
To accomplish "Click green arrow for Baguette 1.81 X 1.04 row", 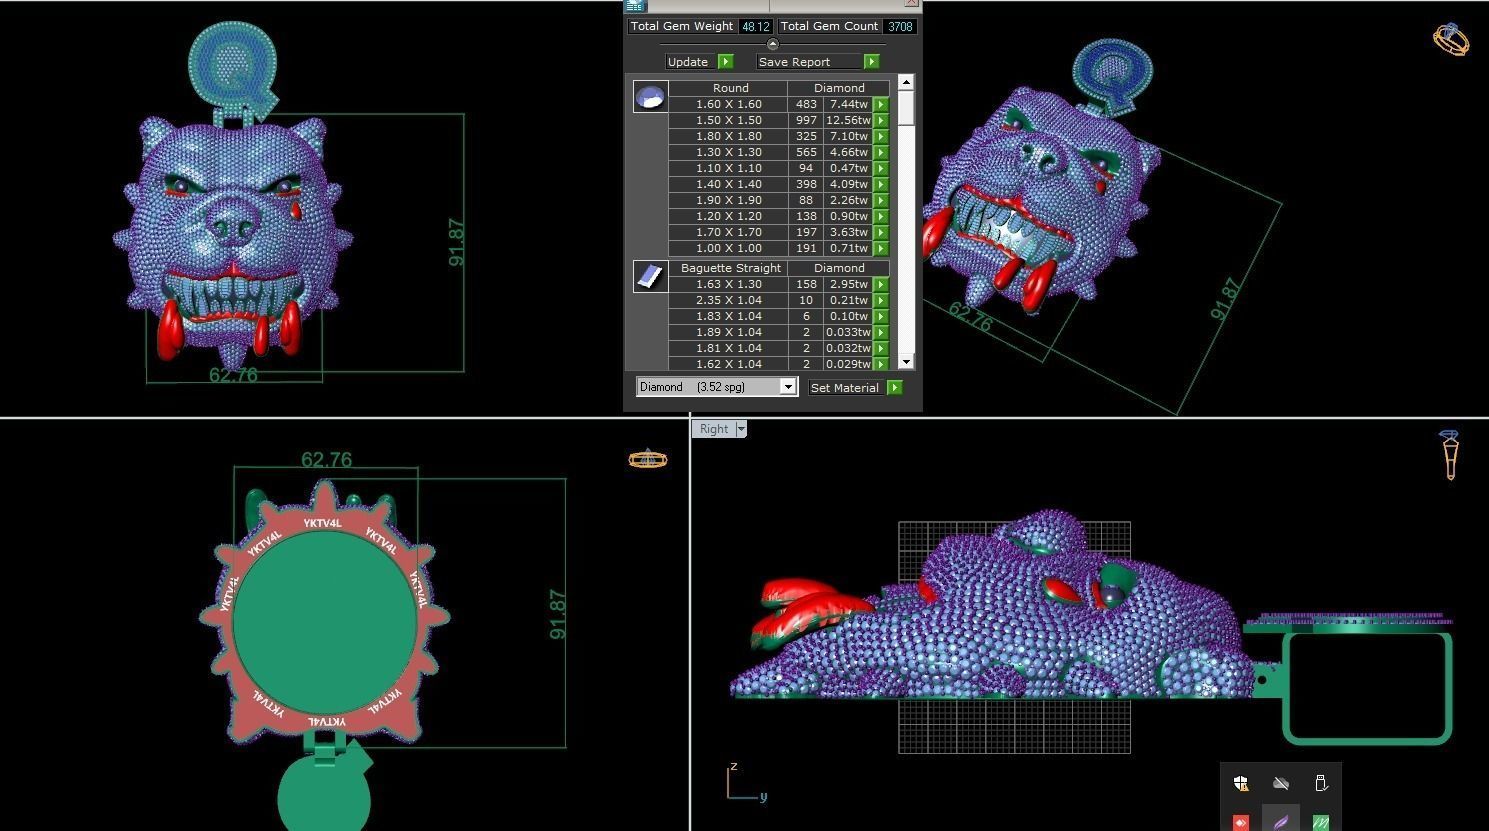I will pyautogui.click(x=881, y=348).
